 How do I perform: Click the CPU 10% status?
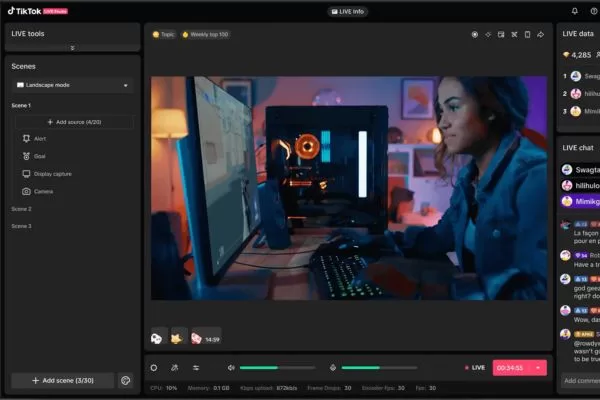point(163,388)
